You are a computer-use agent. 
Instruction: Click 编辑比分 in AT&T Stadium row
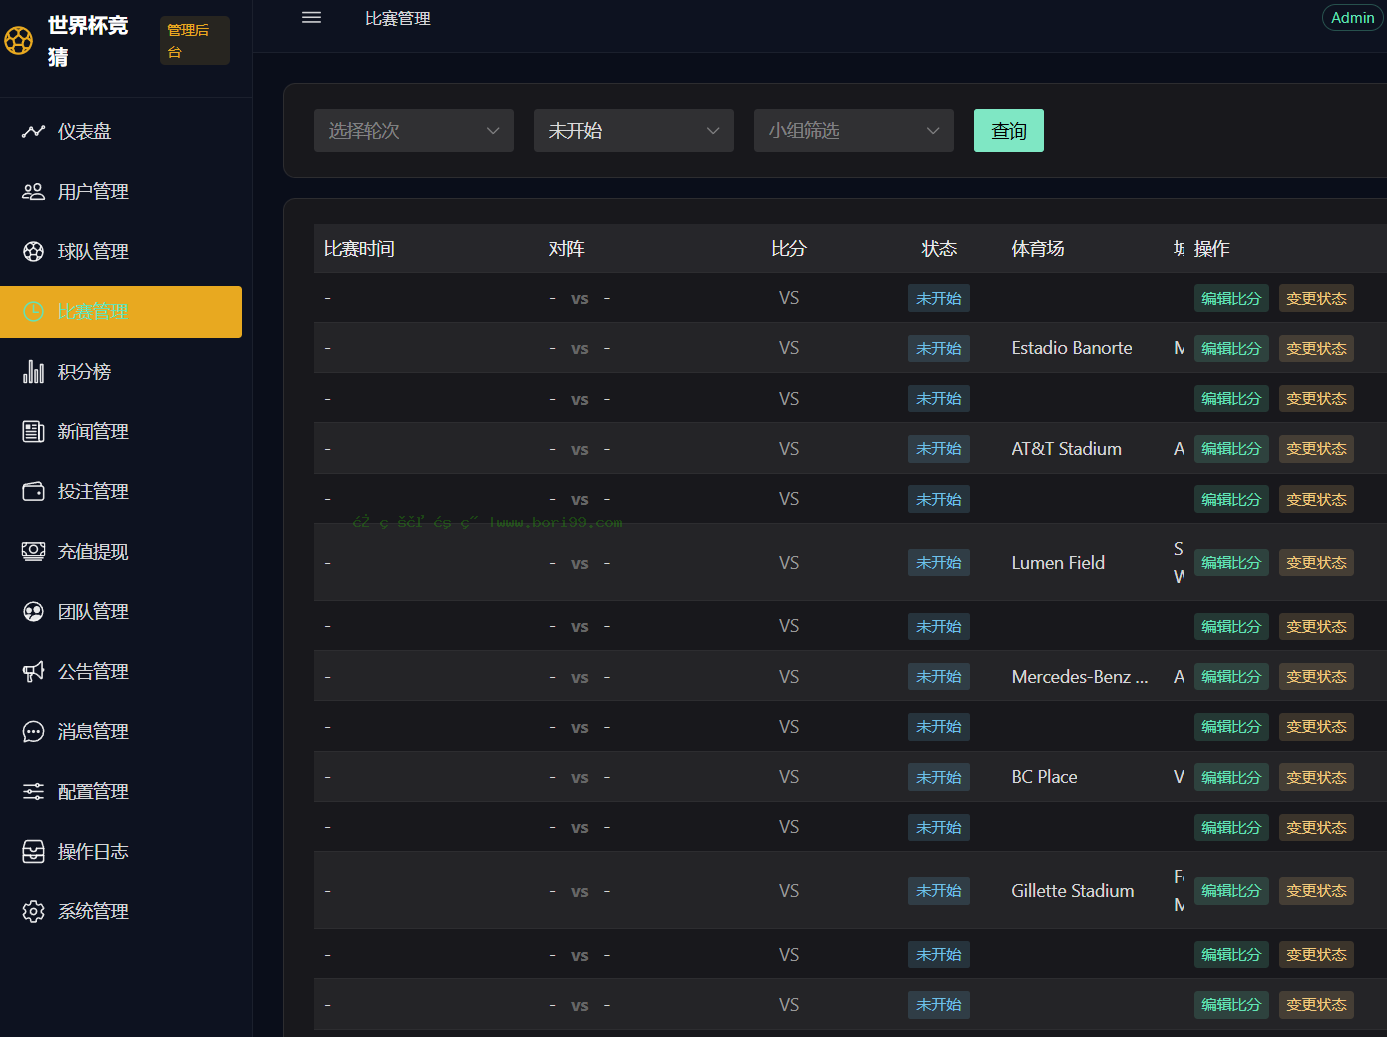1231,449
